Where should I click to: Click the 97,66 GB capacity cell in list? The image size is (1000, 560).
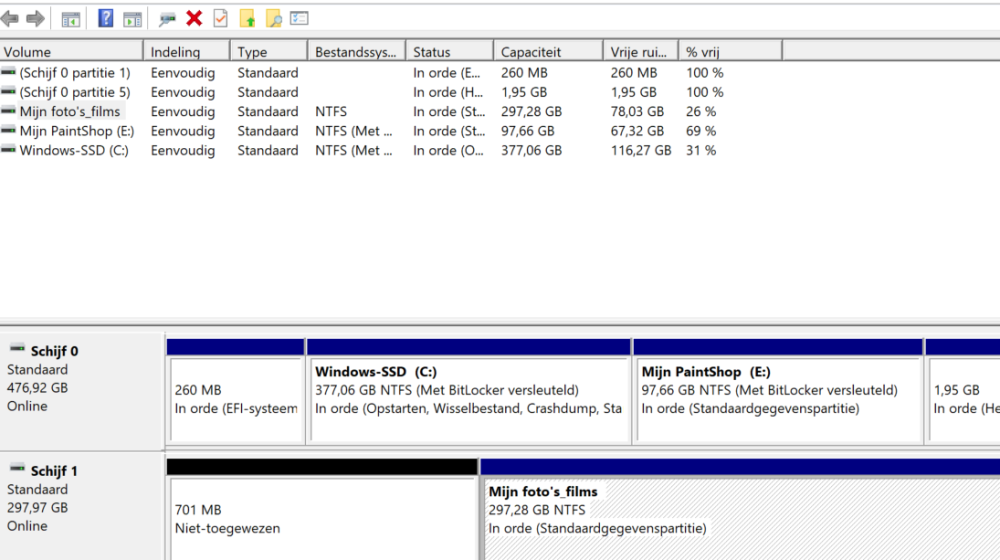527,131
